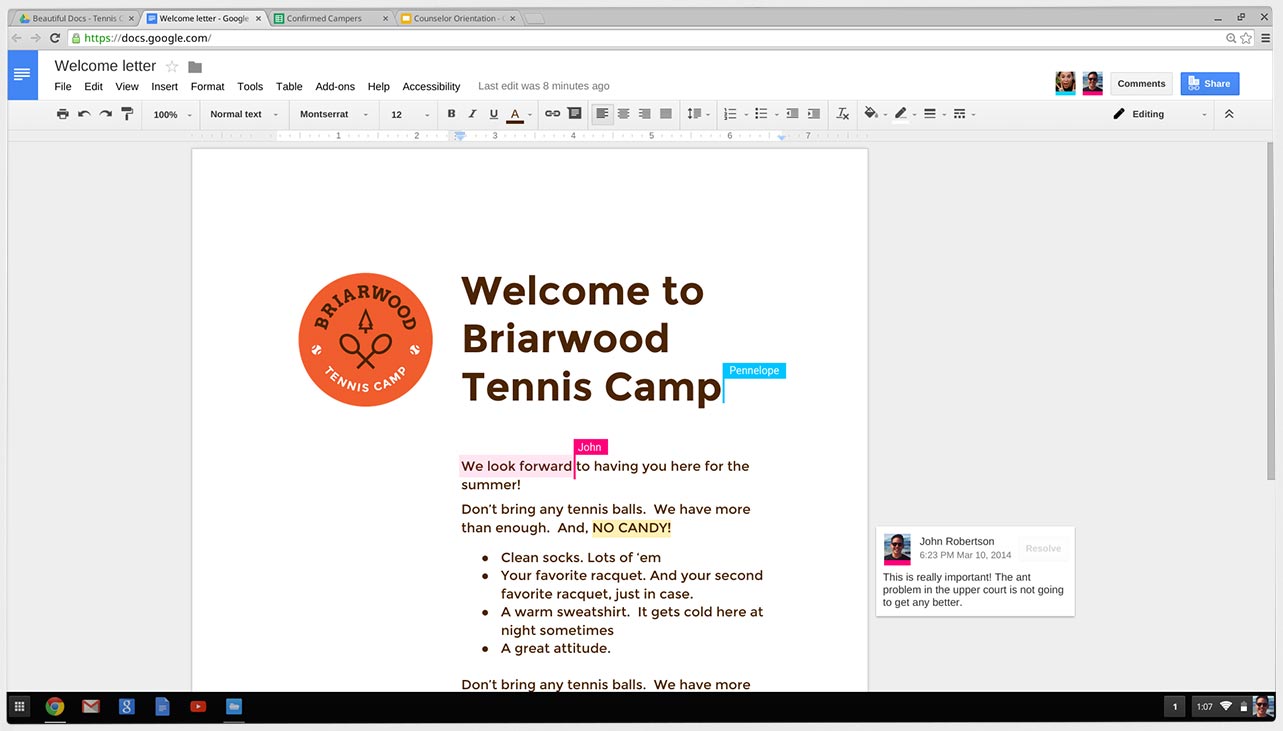
Task: Click the blue Share button
Action: [1209, 84]
